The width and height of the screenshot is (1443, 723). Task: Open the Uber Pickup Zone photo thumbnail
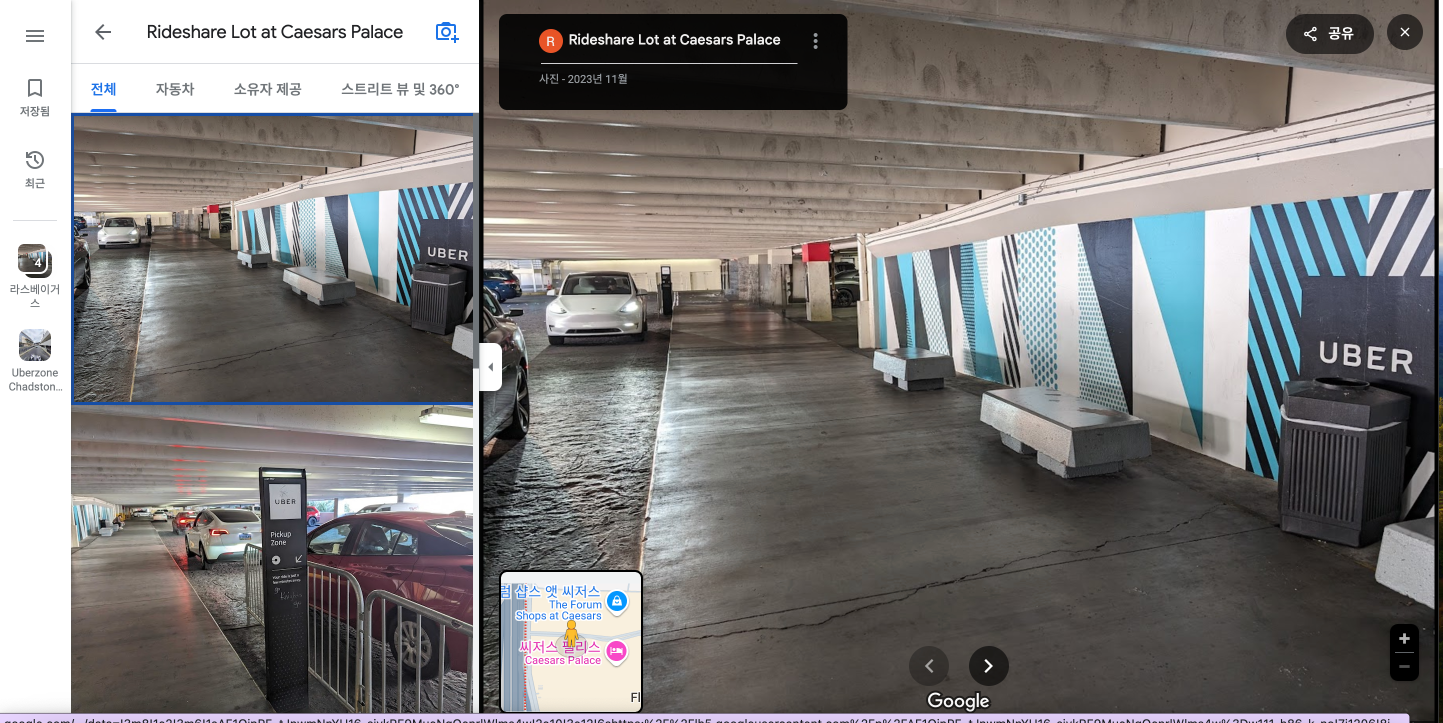(x=273, y=557)
